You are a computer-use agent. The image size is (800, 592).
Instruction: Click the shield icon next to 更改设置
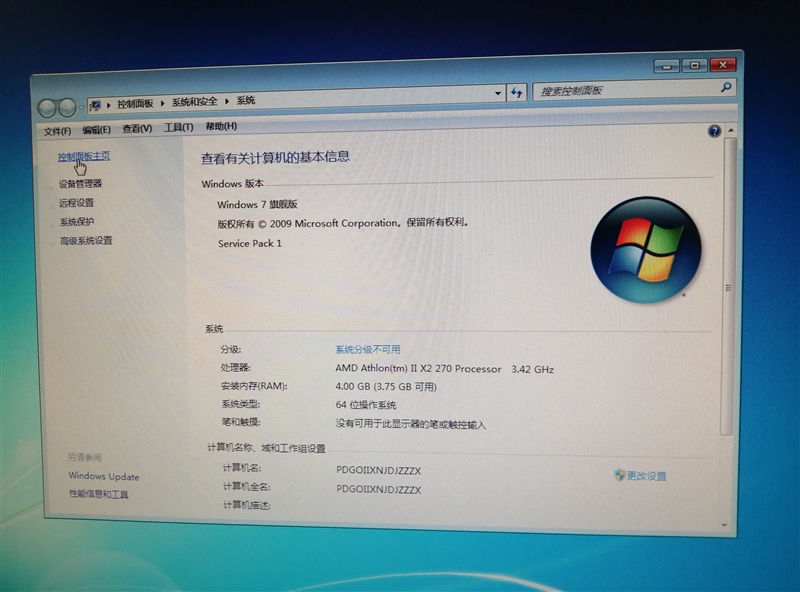click(619, 475)
